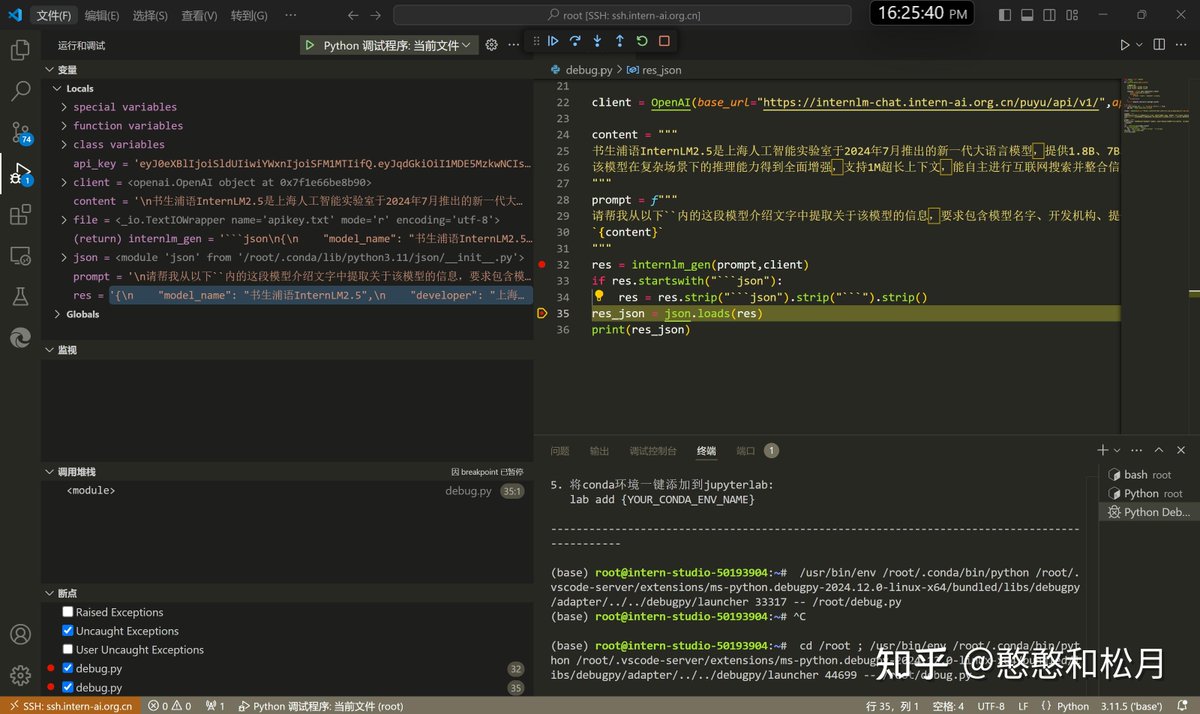Open launch.json via the gear icon
This screenshot has height=714, width=1200.
point(491,45)
